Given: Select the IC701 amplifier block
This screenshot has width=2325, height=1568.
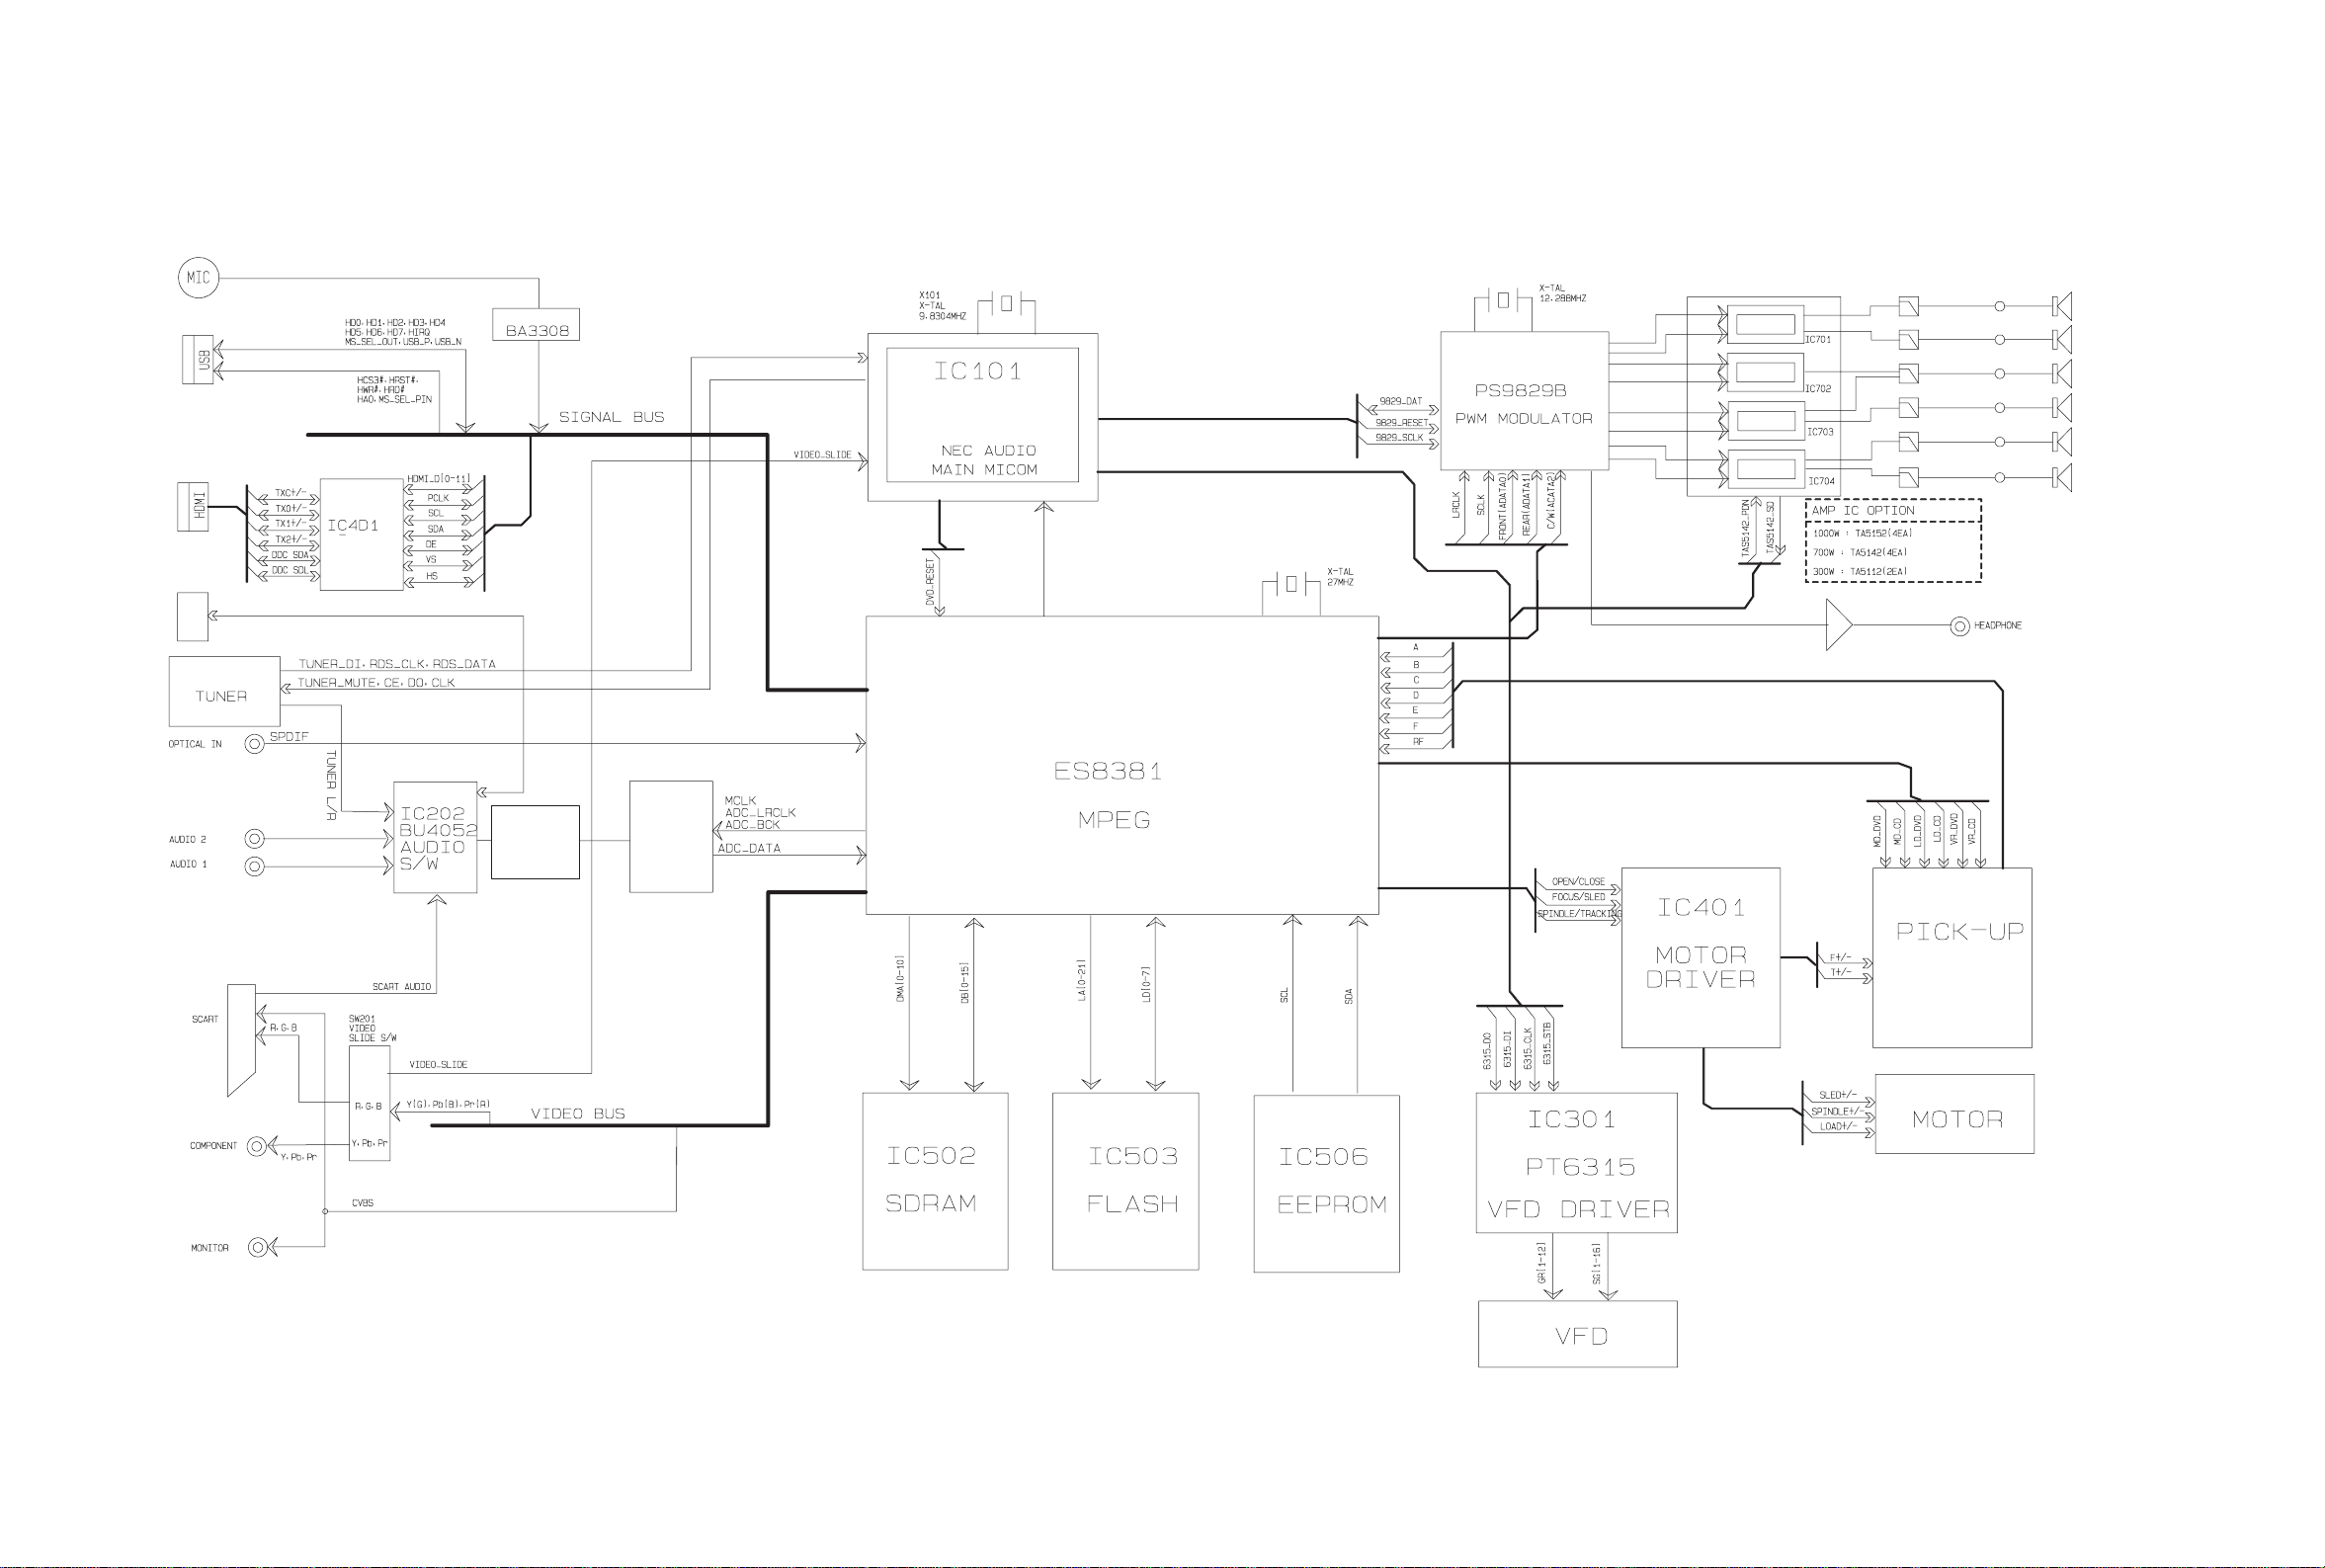Looking at the screenshot, I should (x=1765, y=325).
